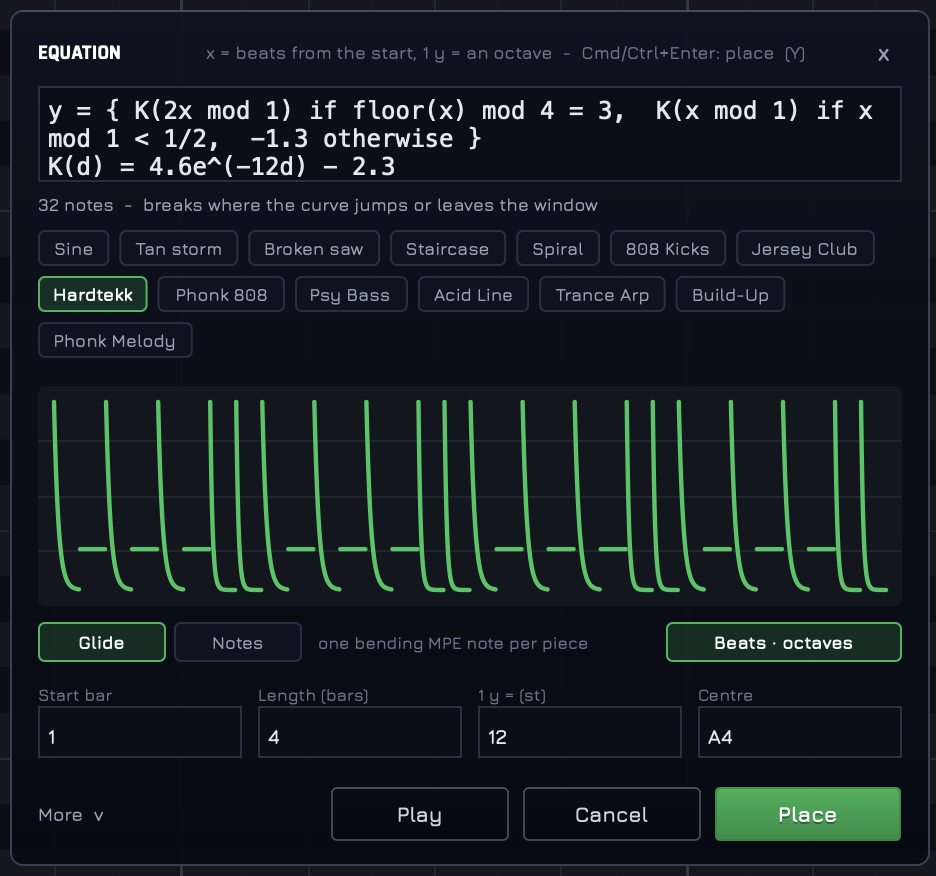Select the Trance Arp preset
This screenshot has width=936, height=876.
tap(602, 294)
